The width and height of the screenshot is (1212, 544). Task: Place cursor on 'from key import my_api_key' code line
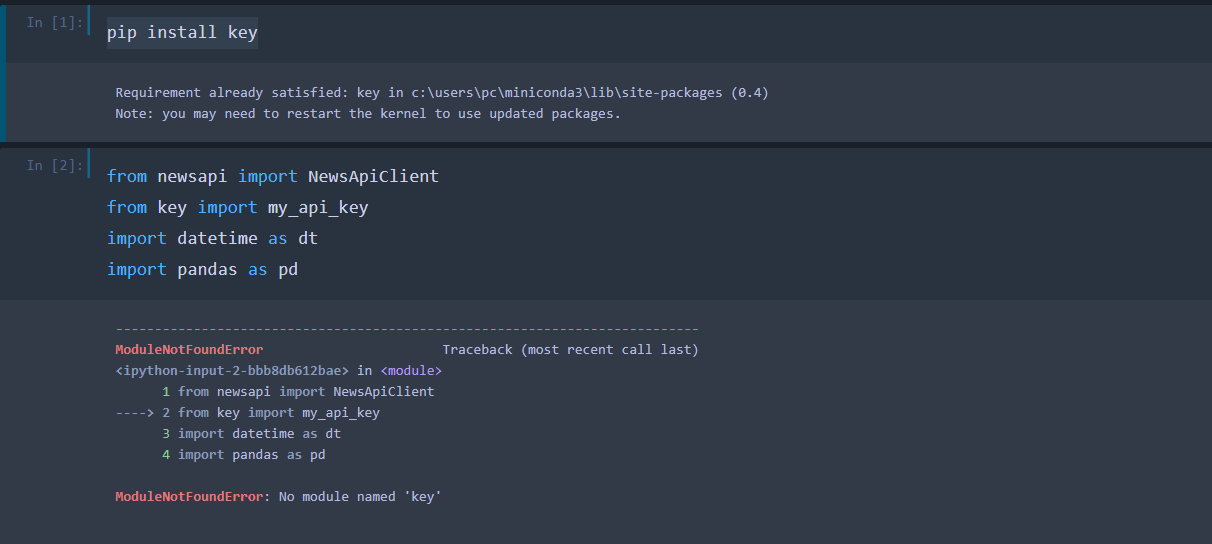click(x=237, y=207)
